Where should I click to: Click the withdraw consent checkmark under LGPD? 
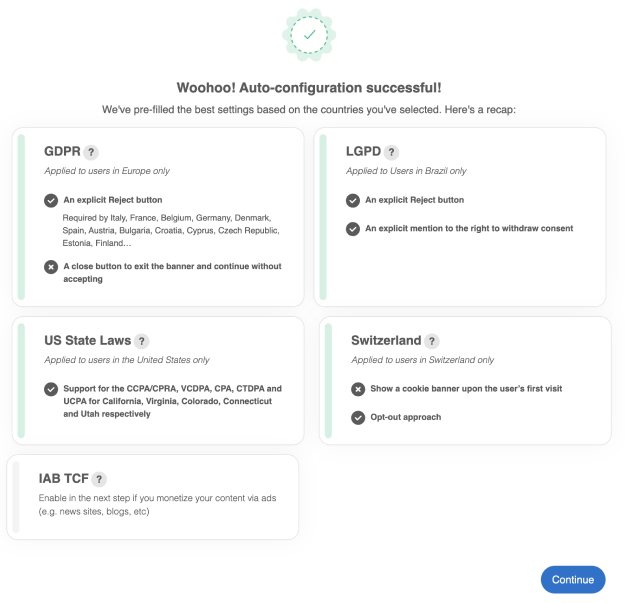pos(353,229)
